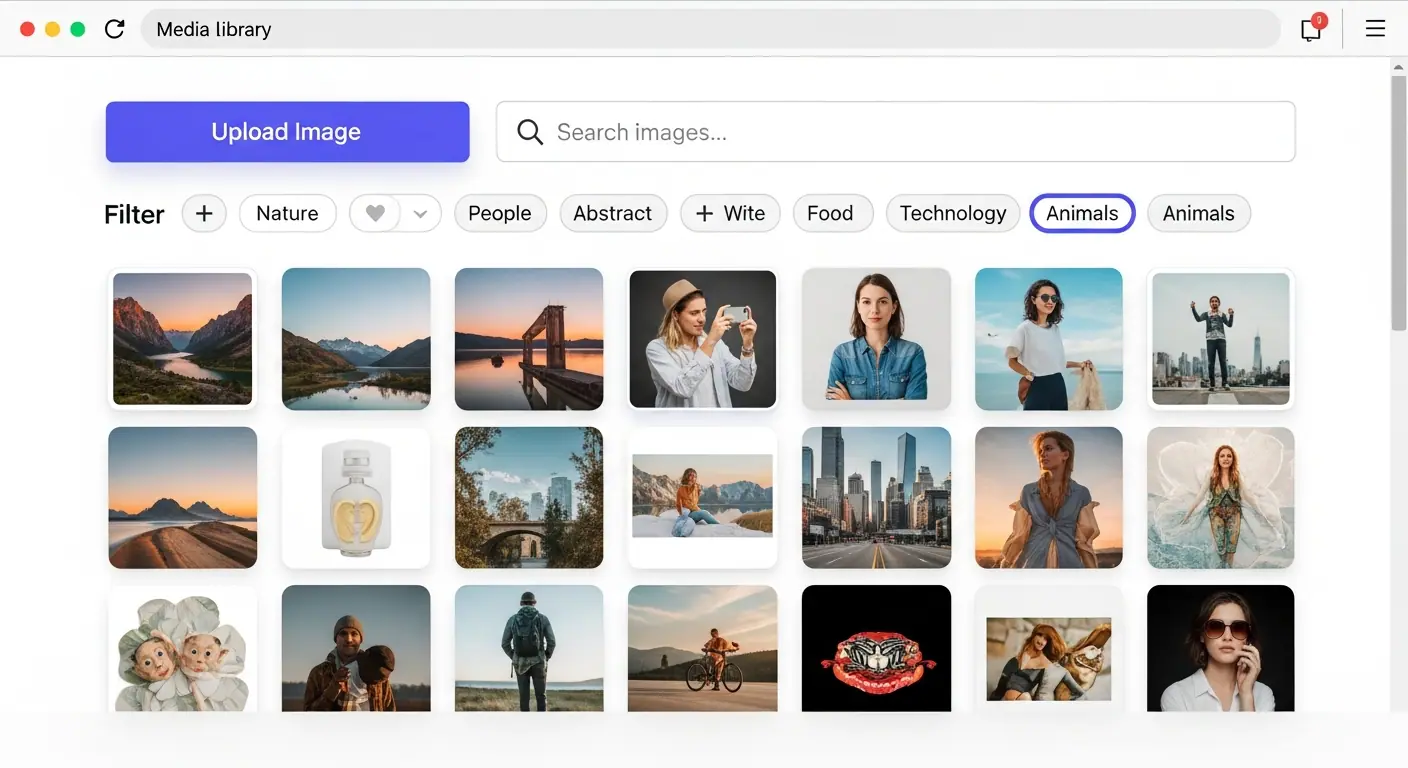Deselect the highlighted Animals filter chip
1408x768 pixels.
(x=1082, y=213)
